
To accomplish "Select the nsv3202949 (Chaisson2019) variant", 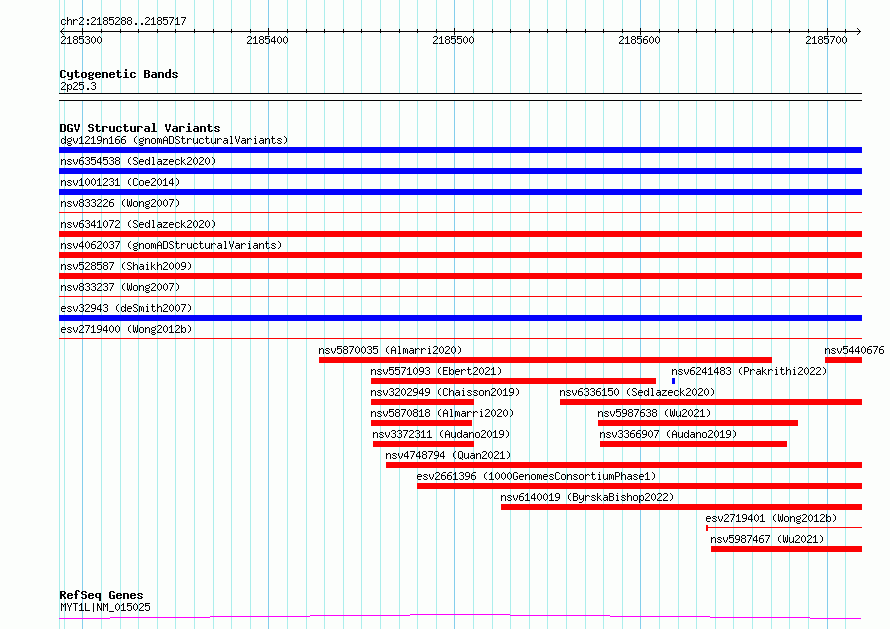I will click(445, 392).
